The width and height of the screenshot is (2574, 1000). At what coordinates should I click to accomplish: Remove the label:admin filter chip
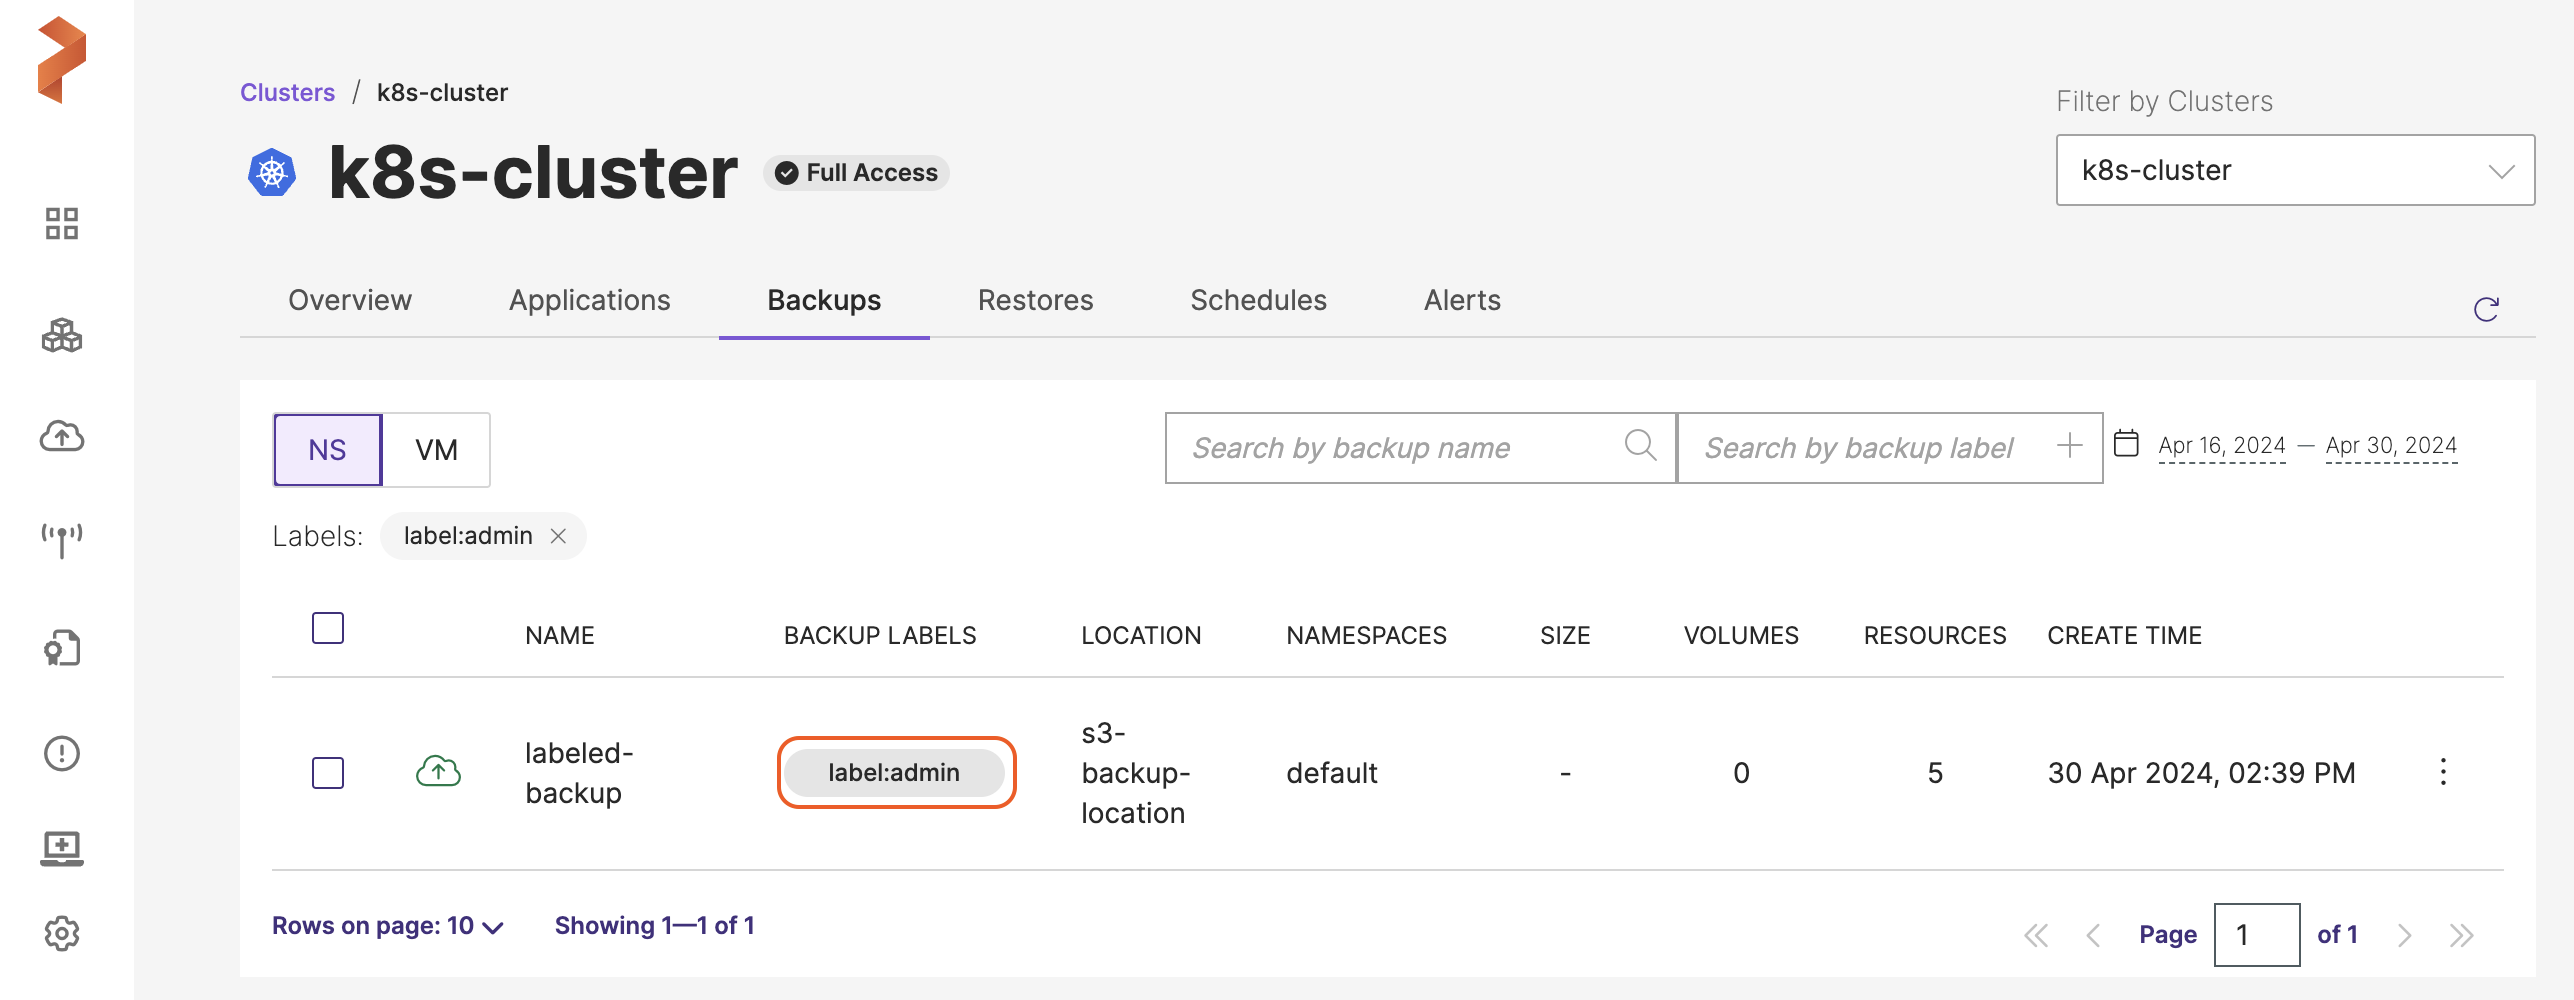pyautogui.click(x=559, y=536)
